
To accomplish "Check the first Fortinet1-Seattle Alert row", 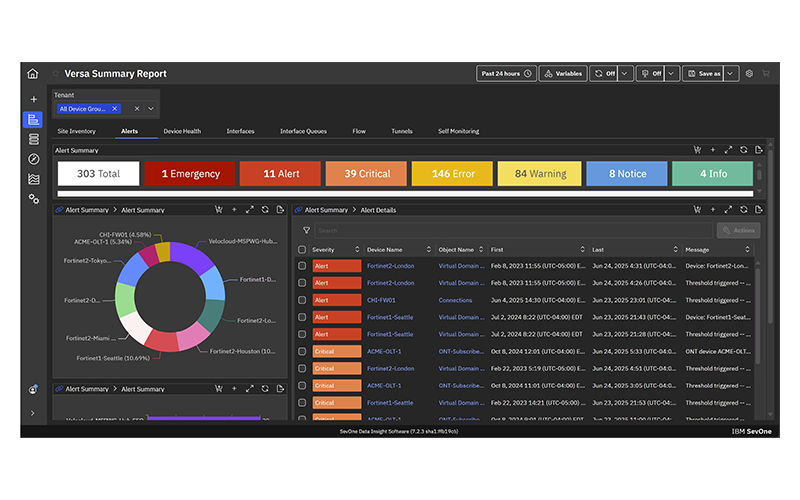I will click(x=302, y=317).
